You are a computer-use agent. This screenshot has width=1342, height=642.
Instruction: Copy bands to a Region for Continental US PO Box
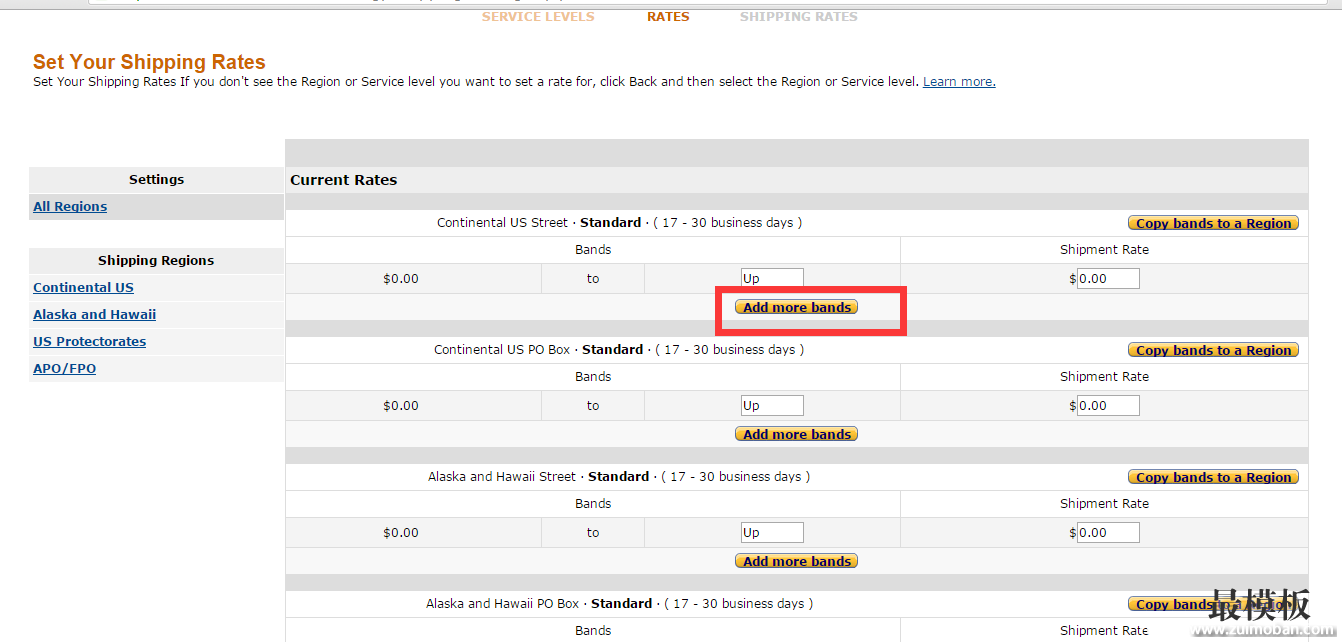click(1213, 350)
